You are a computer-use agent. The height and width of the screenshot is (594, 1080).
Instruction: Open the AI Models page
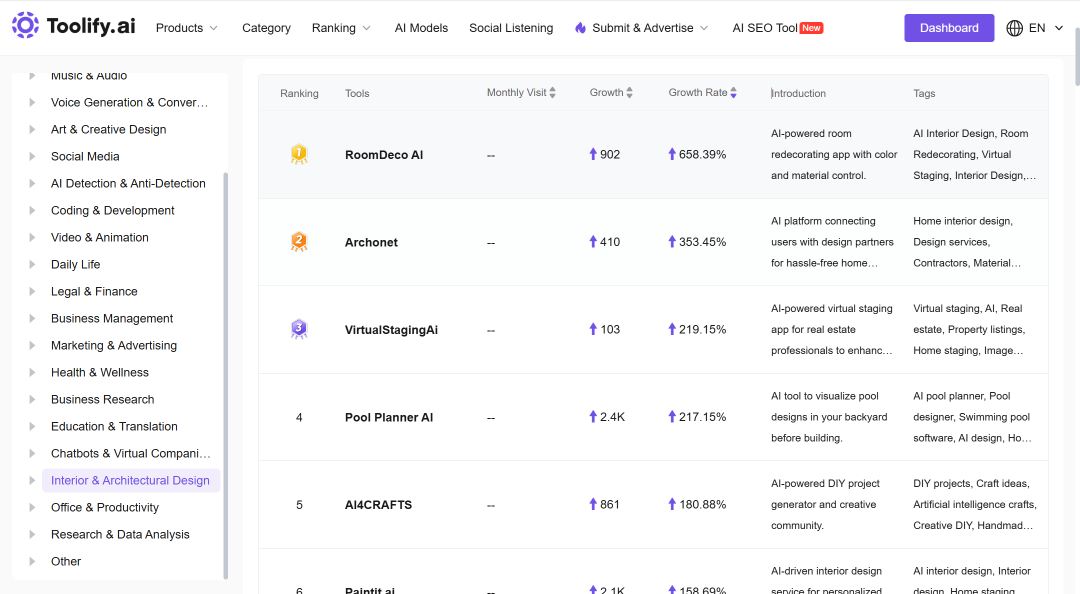422,28
